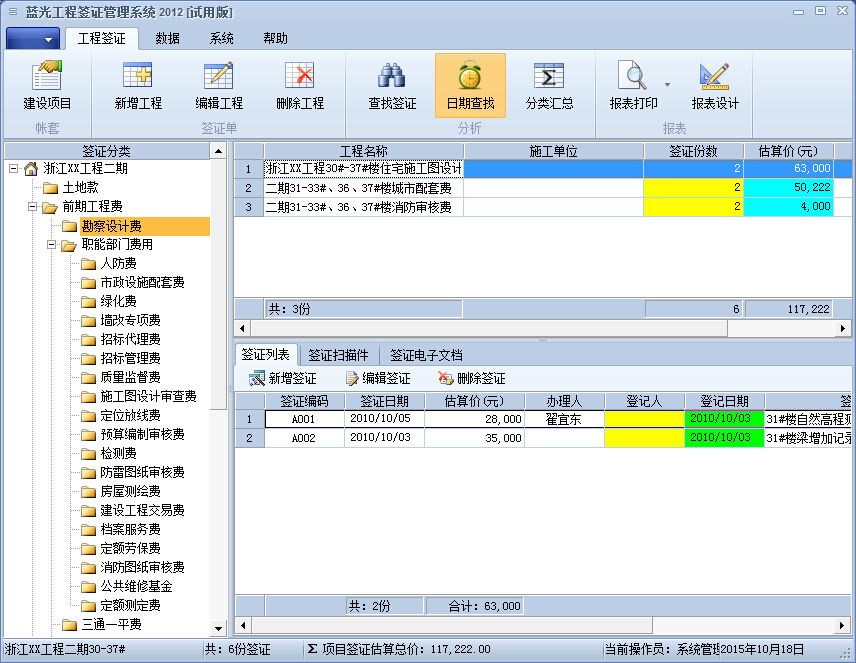Collapse the 浙江XX工程二期 root node
The height and width of the screenshot is (663, 856).
click(13, 169)
